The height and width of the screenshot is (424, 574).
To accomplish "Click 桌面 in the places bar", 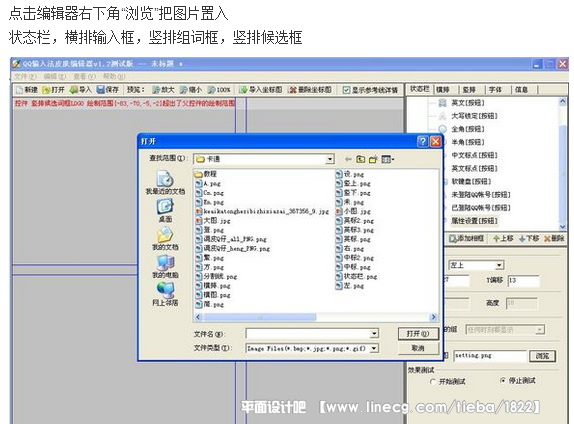I will point(165,211).
